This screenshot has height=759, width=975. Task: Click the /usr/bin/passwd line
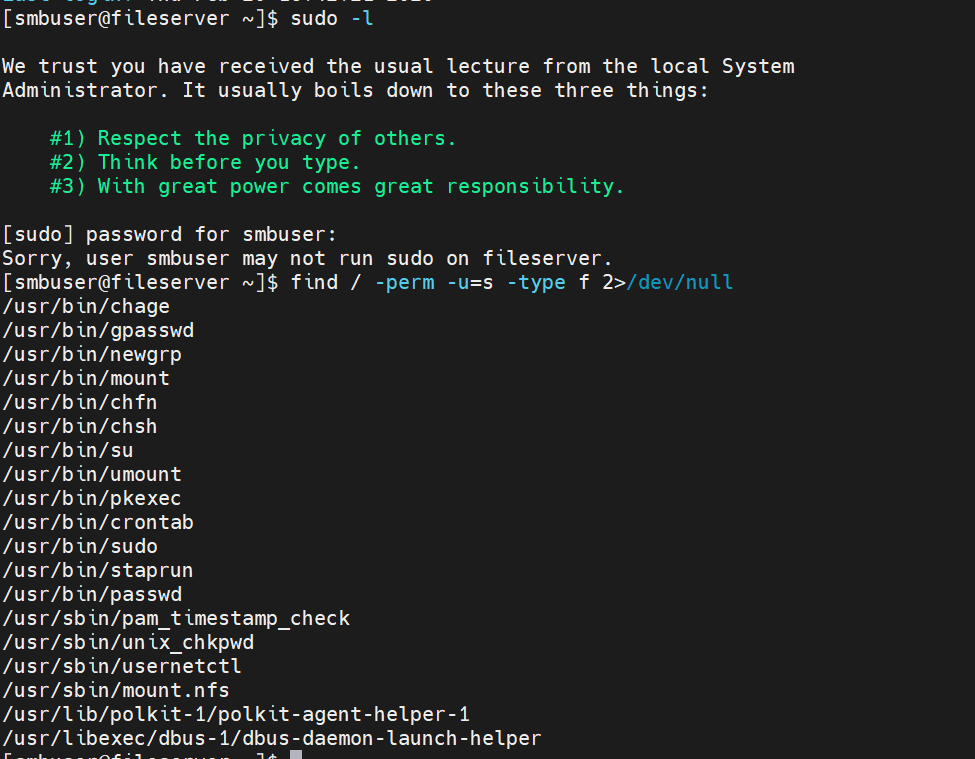[92, 594]
